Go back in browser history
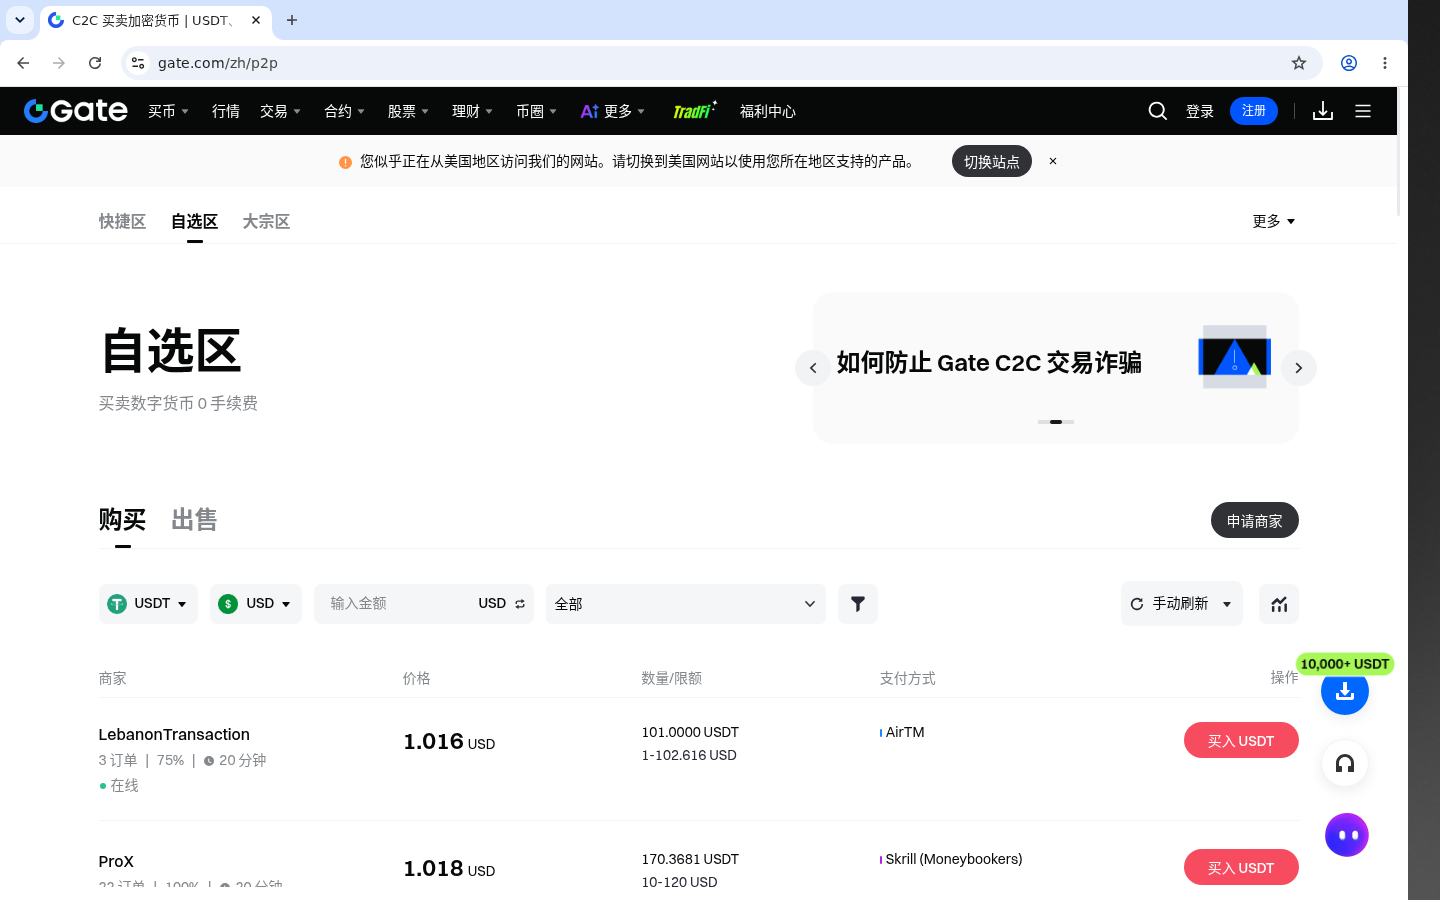The image size is (1440, 900). tap(23, 63)
